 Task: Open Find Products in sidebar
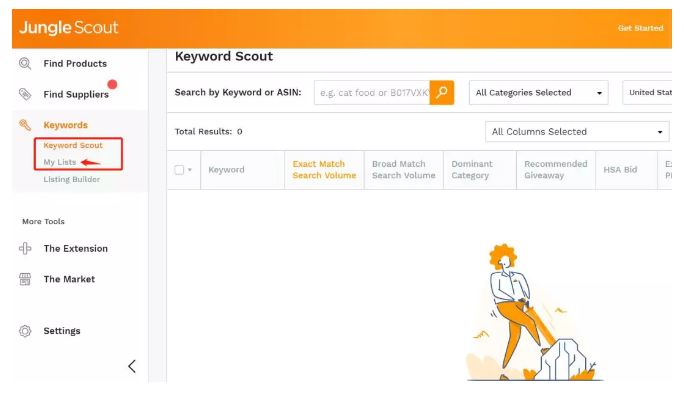tap(75, 64)
